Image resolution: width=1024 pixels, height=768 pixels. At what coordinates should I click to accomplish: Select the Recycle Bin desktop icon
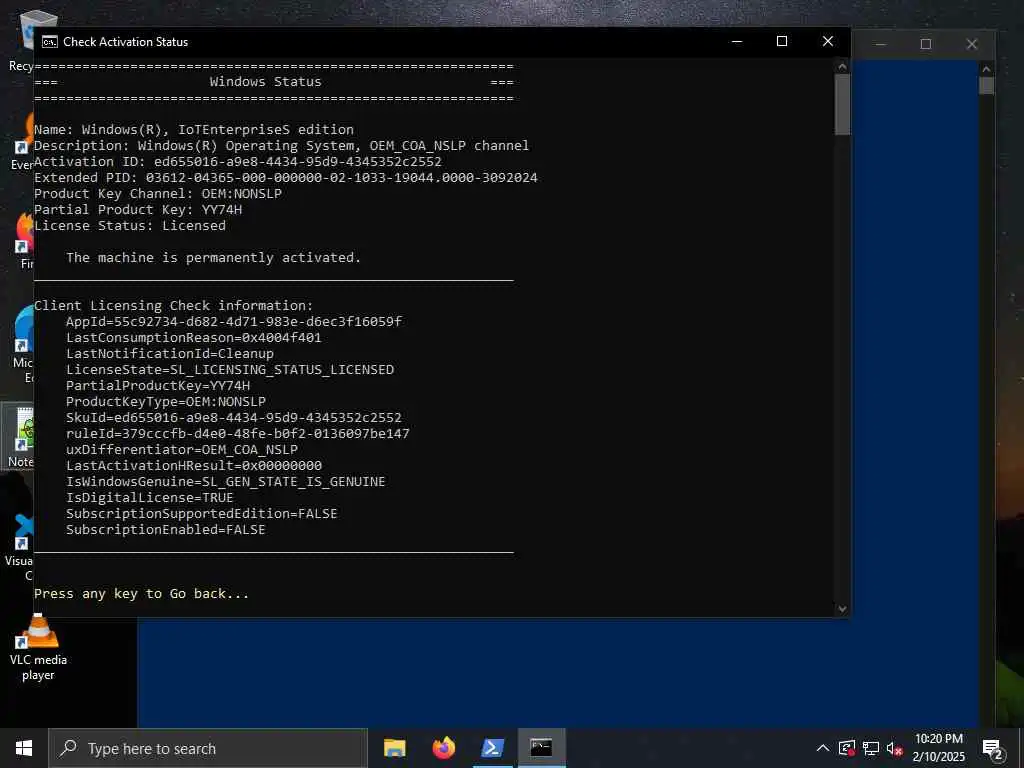click(21, 40)
